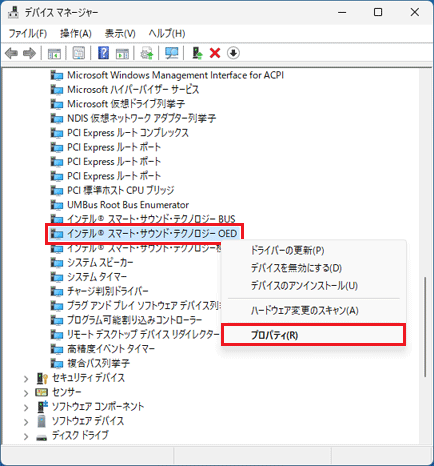Expand the セキュリティ デバイス category
Screen dimensions: 434x466
(x=26, y=379)
